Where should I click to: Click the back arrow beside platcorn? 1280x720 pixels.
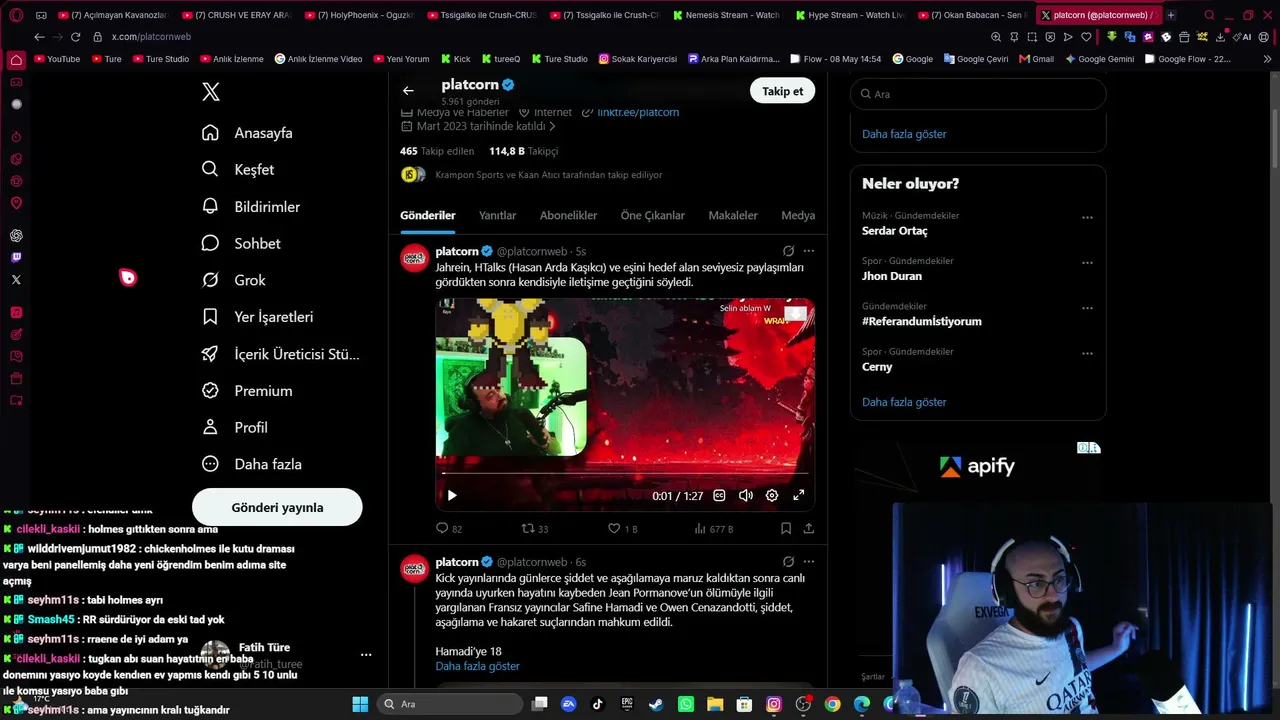pyautogui.click(x=408, y=91)
